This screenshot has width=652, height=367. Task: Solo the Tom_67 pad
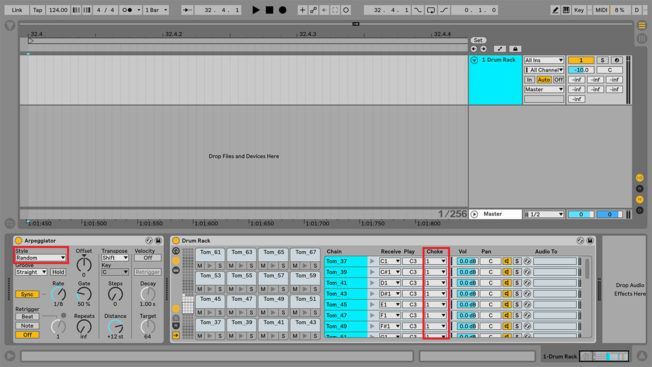tap(316, 265)
